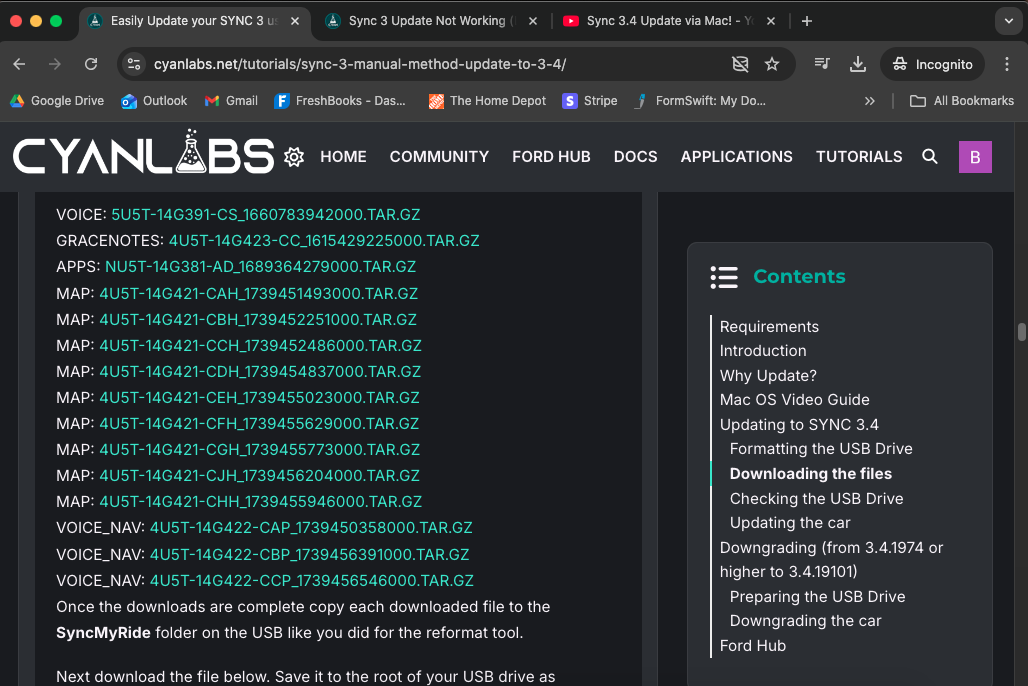
Task: Open the Google Drive bookmark
Action: (x=57, y=101)
